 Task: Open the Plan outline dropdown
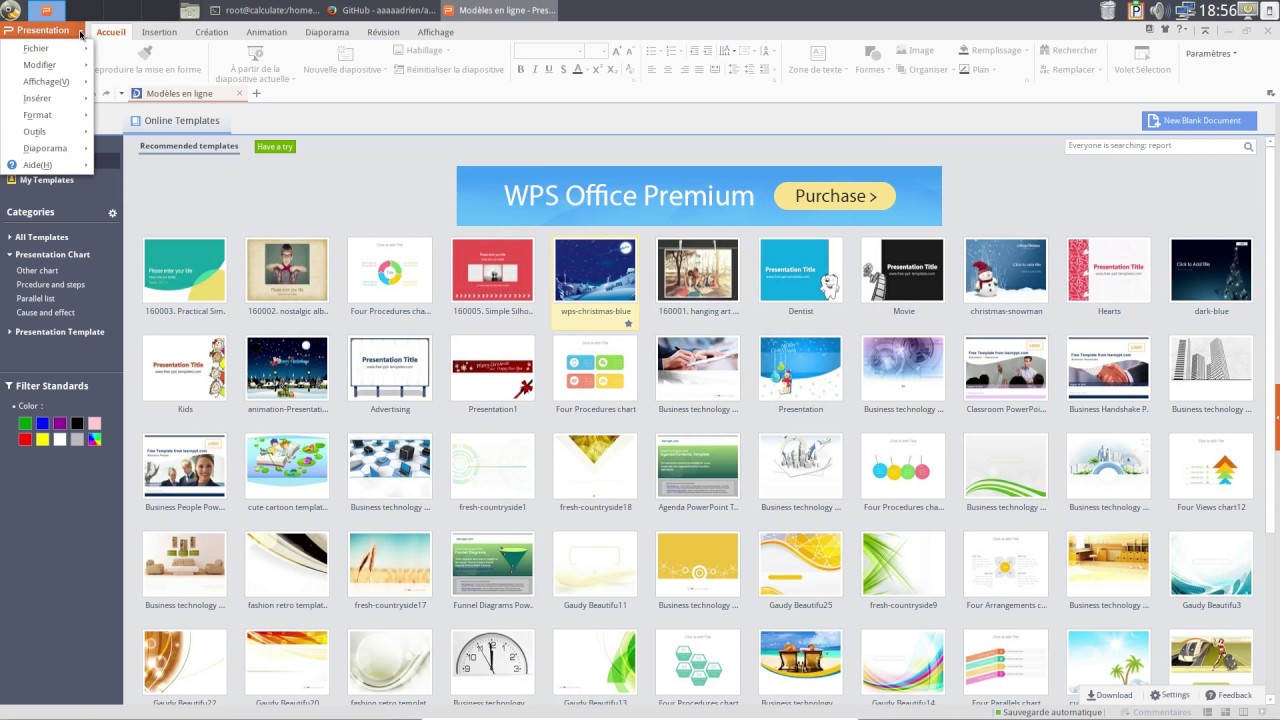(978, 70)
